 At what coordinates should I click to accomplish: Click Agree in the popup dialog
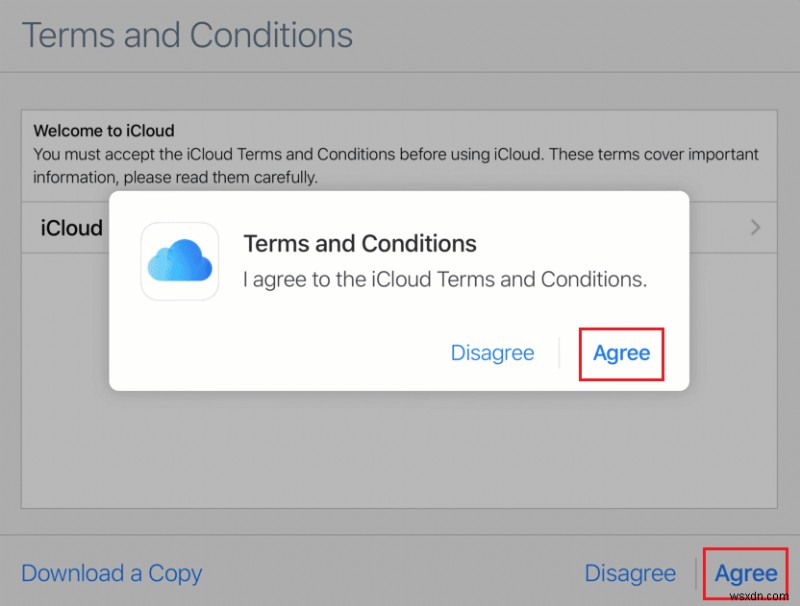pos(621,353)
